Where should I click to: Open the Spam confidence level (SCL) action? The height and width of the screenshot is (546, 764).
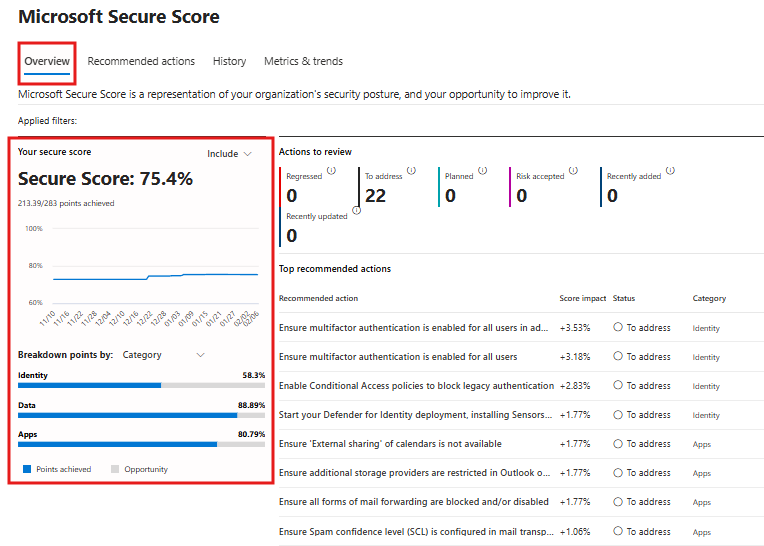pos(416,531)
